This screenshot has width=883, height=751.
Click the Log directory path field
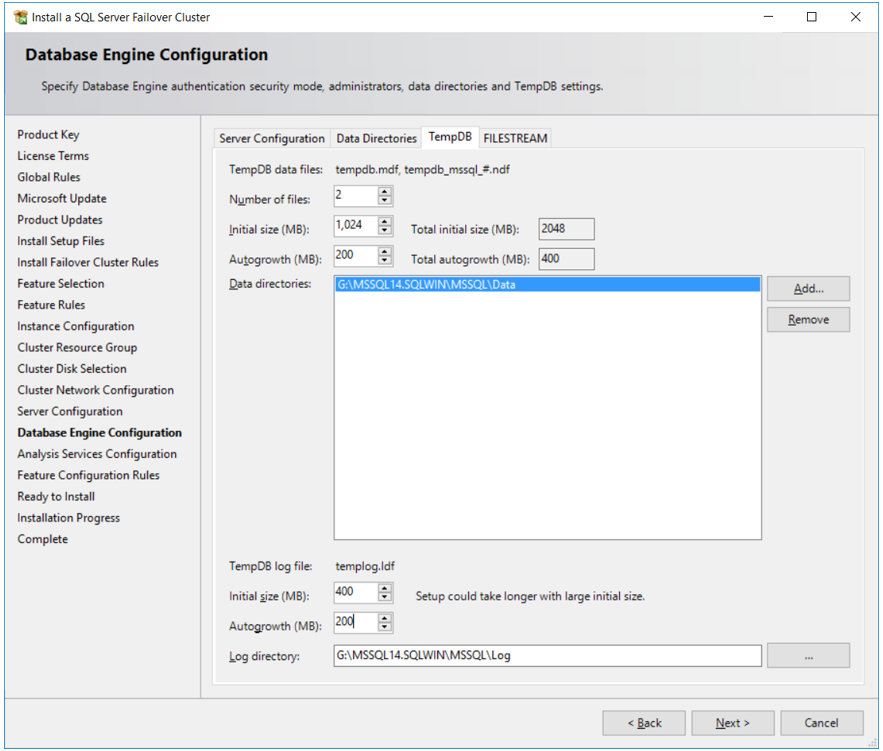point(547,656)
